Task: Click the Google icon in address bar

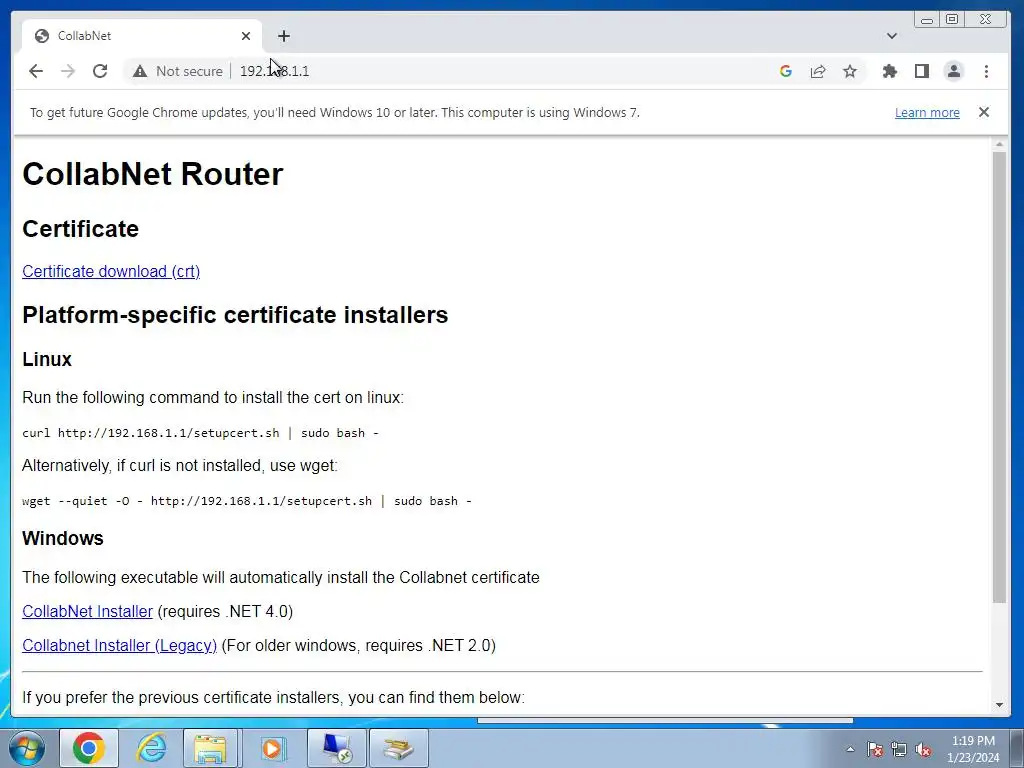Action: (786, 71)
